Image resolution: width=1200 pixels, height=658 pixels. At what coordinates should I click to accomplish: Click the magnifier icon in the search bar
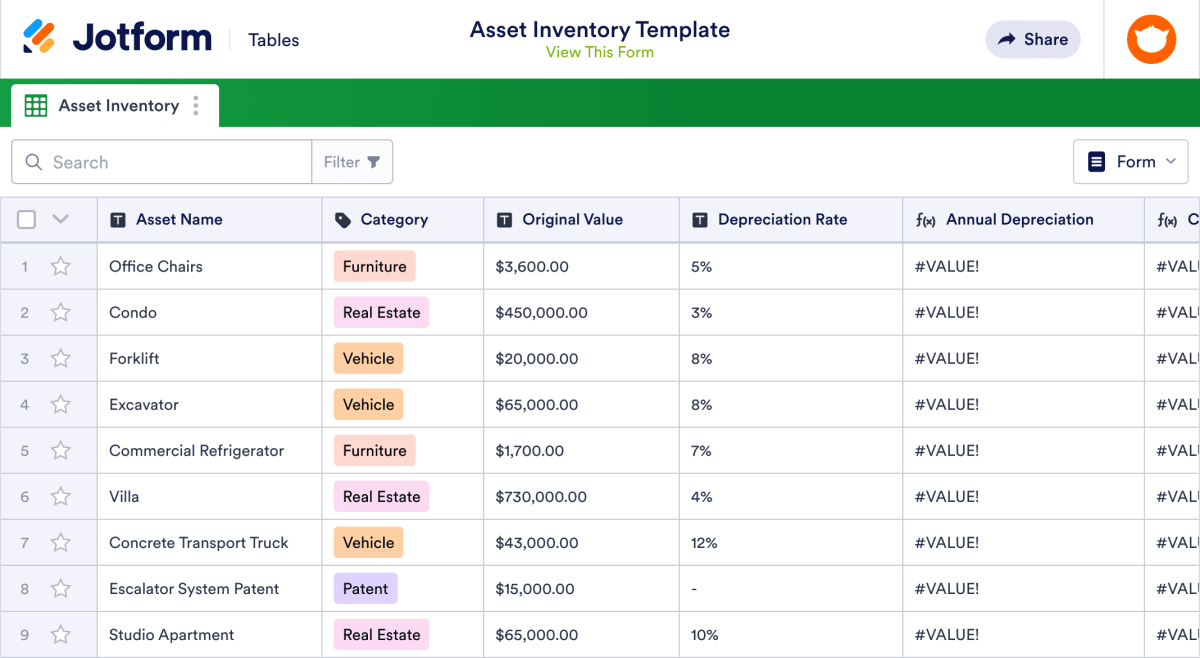click(x=32, y=161)
